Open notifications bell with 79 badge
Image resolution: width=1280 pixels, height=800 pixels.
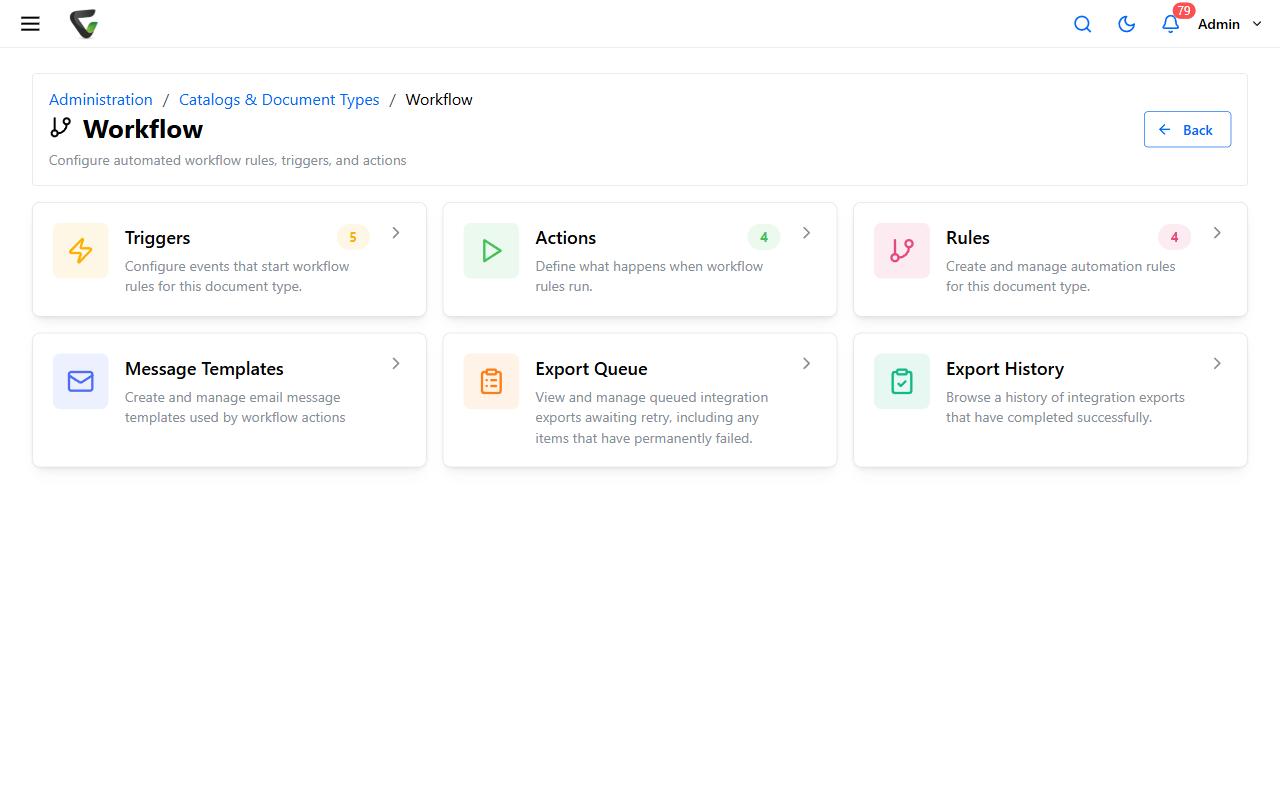(x=1171, y=24)
